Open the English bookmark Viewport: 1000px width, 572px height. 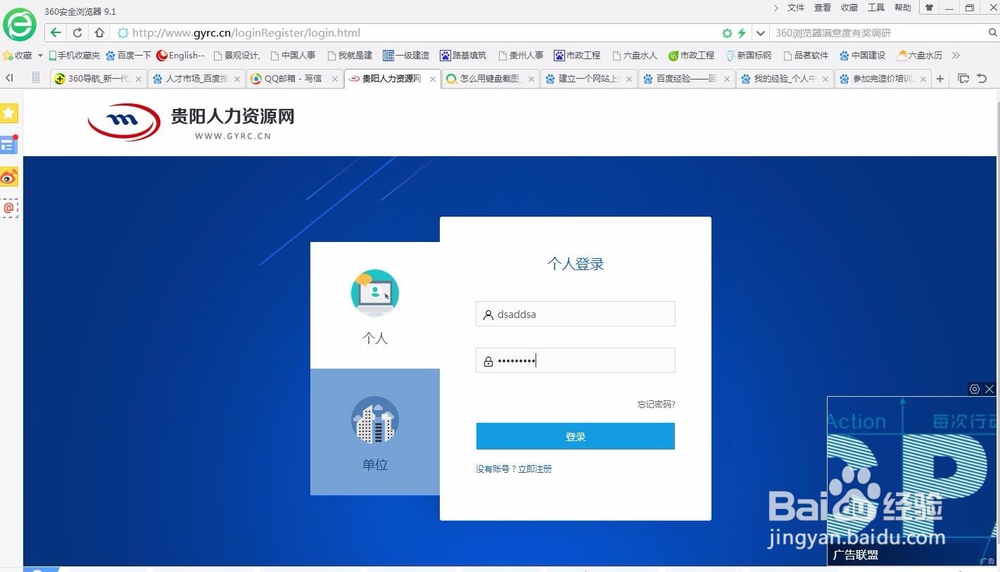click(x=181, y=55)
